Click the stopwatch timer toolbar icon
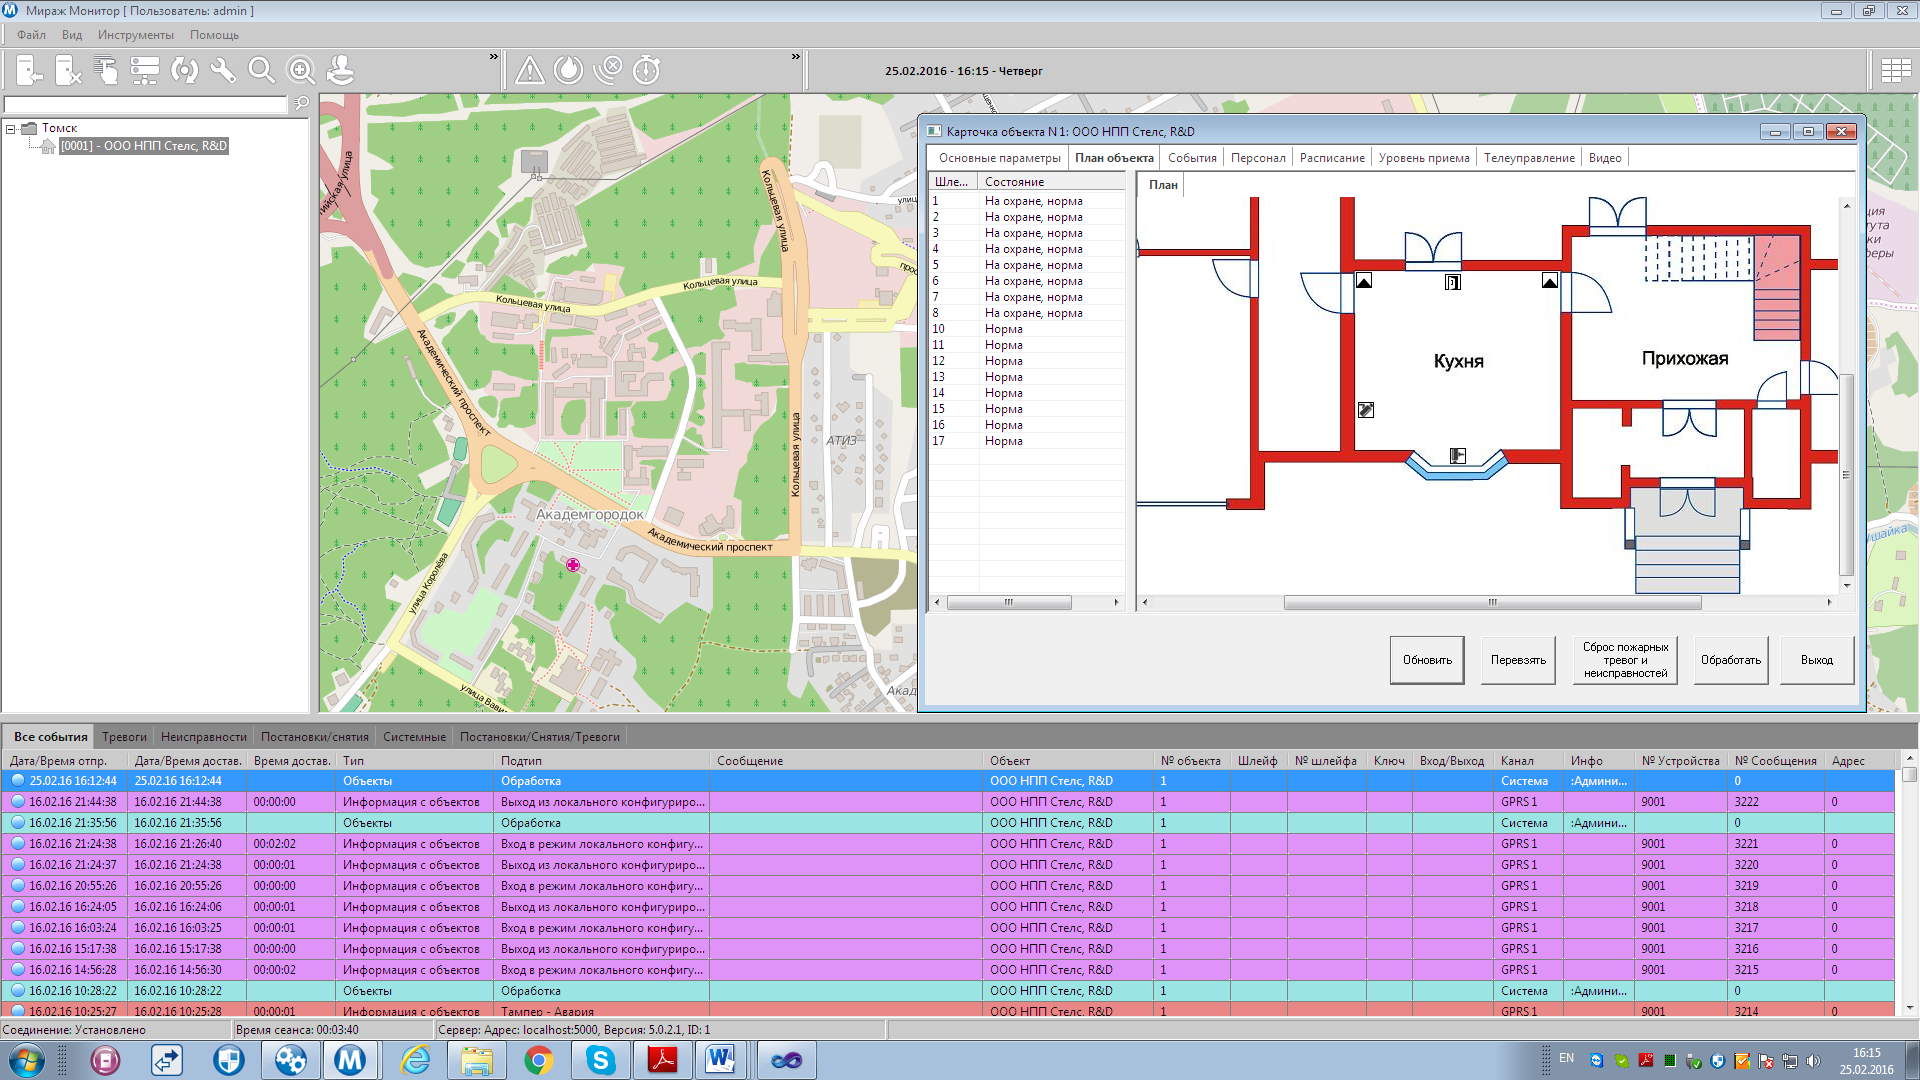Screen dimensions: 1920x1080 (646, 70)
